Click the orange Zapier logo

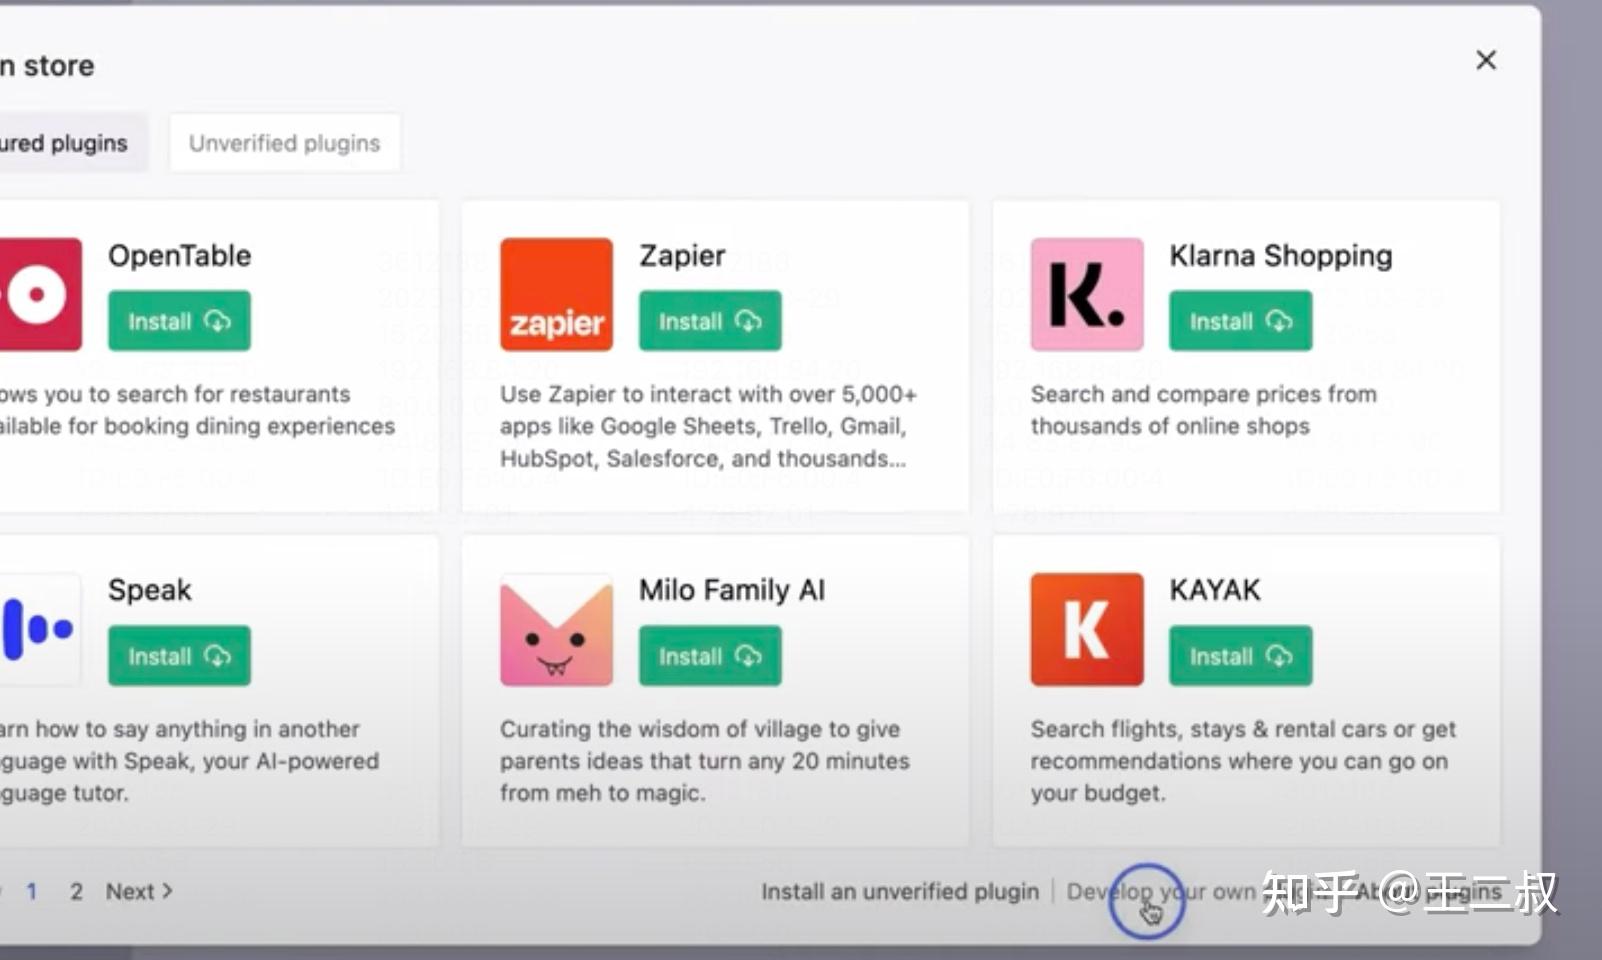[556, 295]
